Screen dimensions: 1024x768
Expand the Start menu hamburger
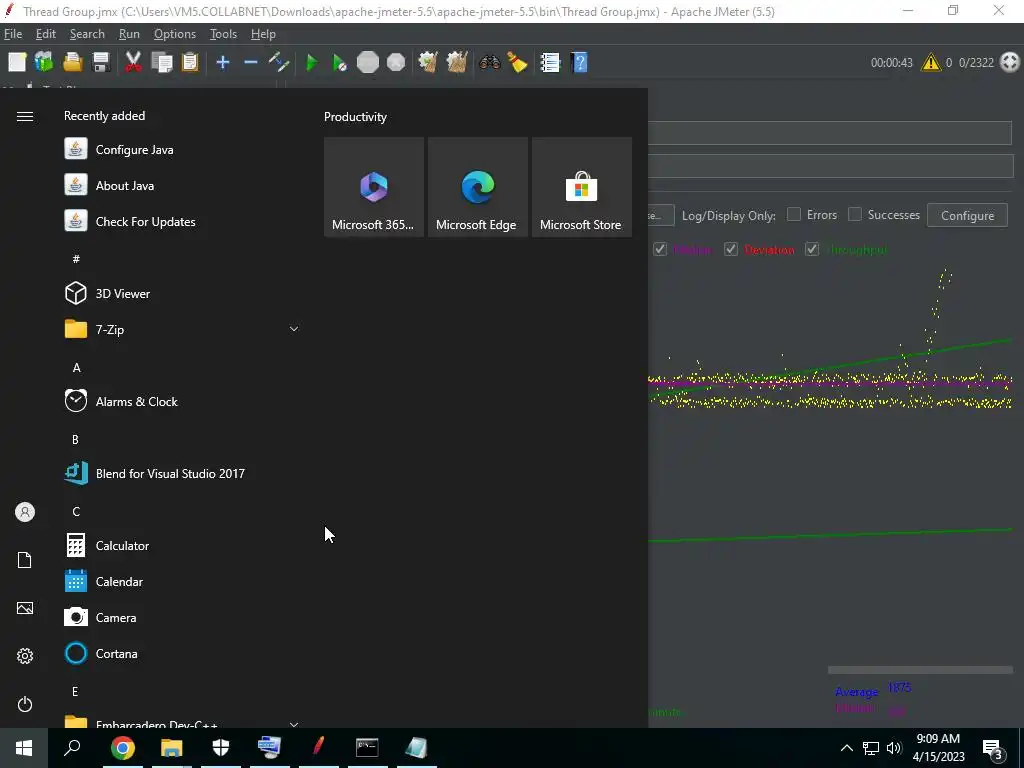(x=25, y=116)
